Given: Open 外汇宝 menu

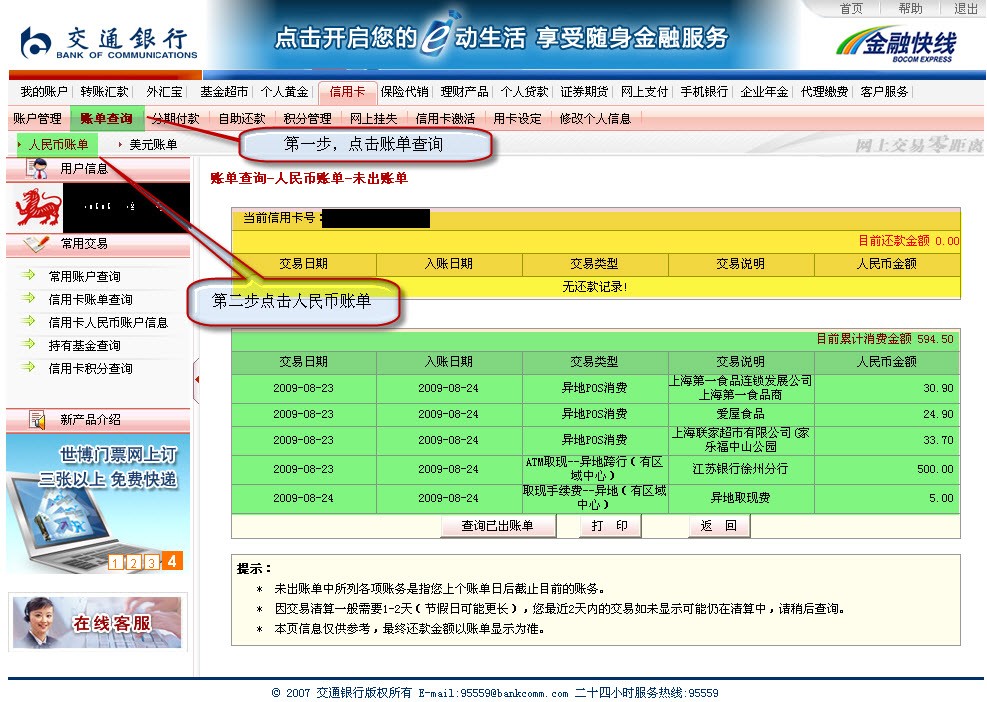Looking at the screenshot, I should [x=164, y=92].
